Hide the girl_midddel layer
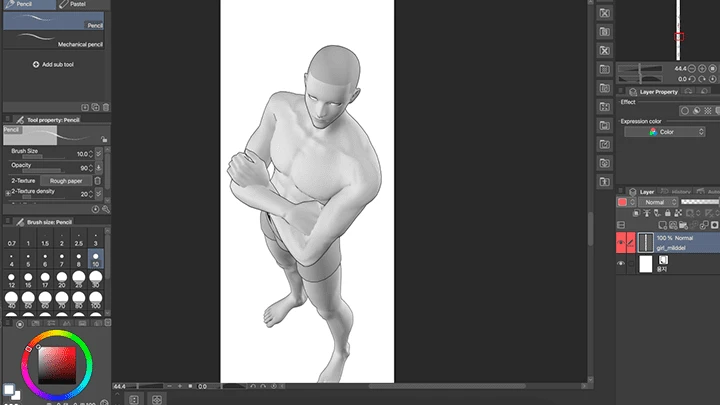The image size is (720, 405). click(x=622, y=242)
